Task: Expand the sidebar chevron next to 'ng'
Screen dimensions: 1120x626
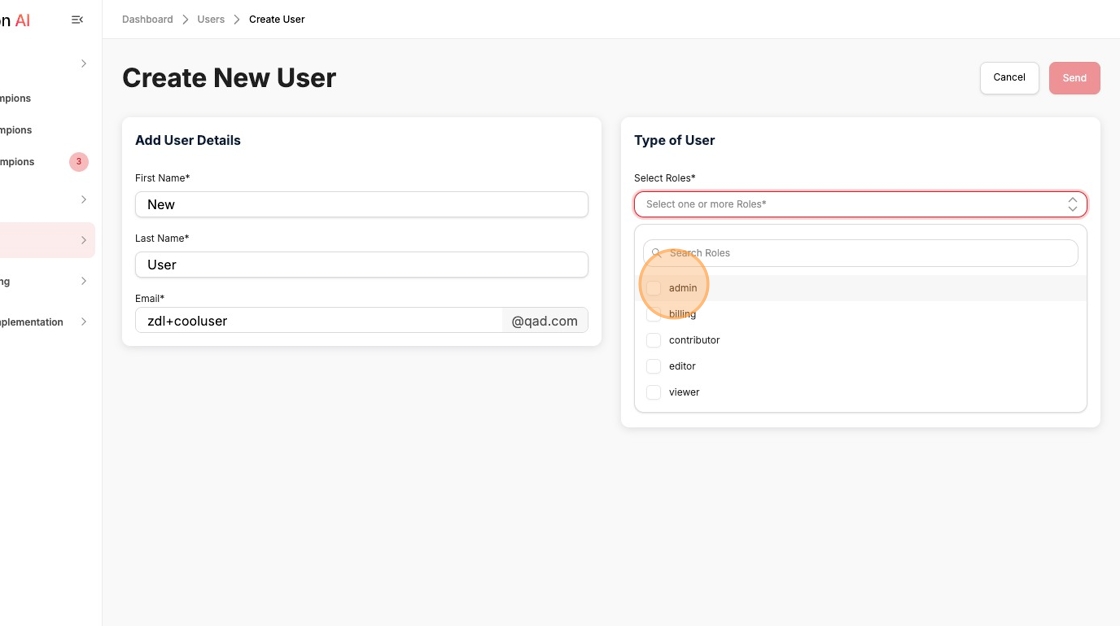Action: 84,281
